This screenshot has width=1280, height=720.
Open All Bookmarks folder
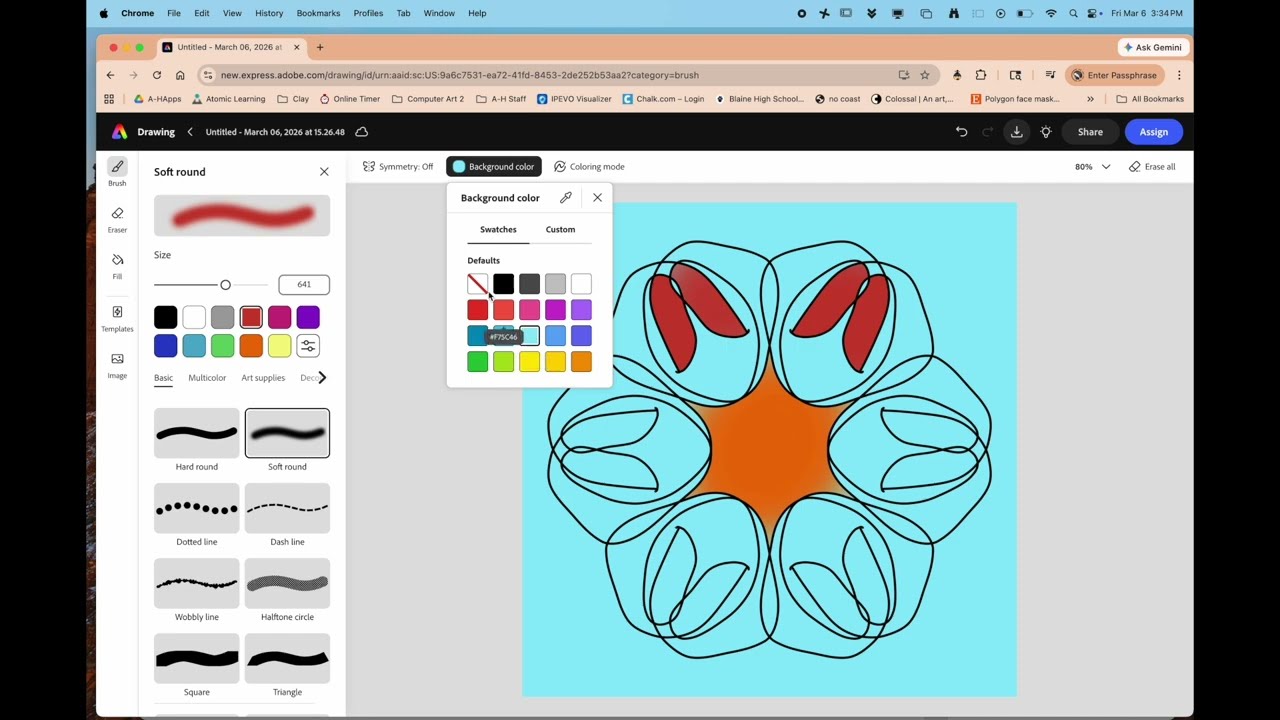pos(1150,99)
